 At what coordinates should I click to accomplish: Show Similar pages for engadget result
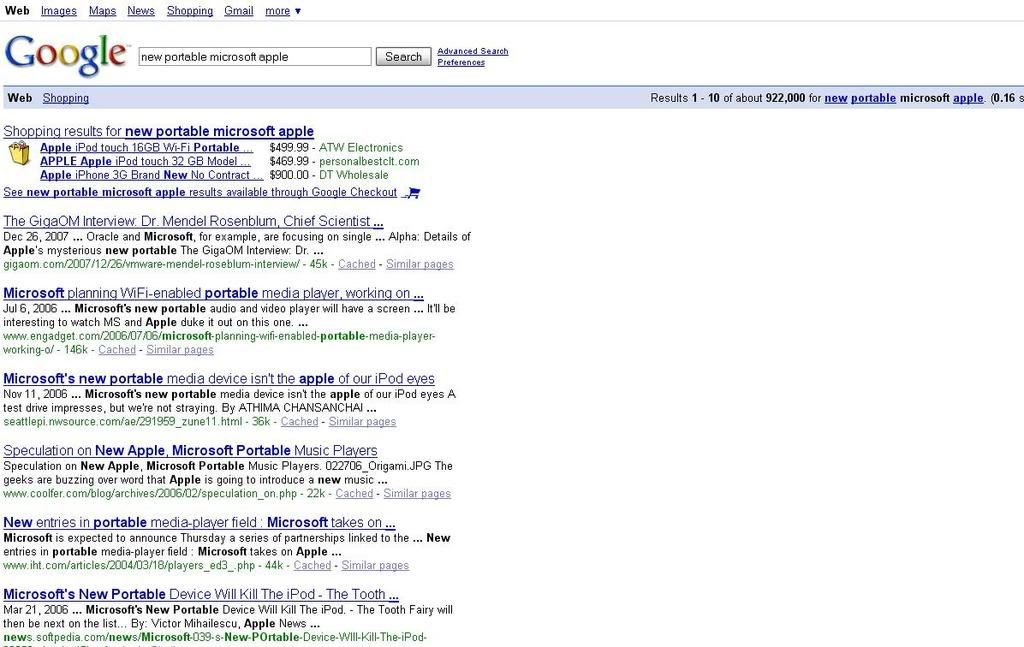pos(180,350)
